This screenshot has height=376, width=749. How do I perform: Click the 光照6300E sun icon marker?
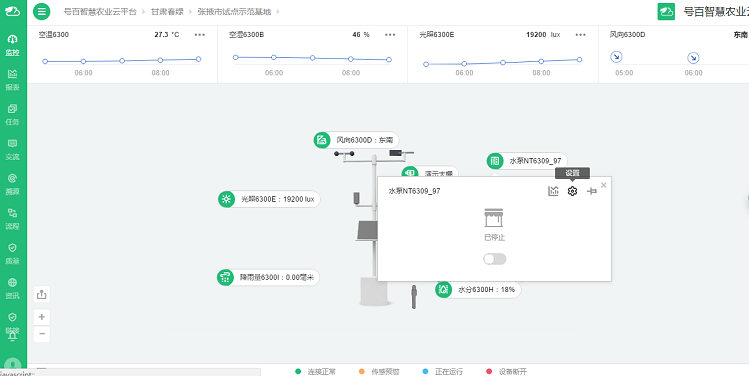(x=226, y=199)
